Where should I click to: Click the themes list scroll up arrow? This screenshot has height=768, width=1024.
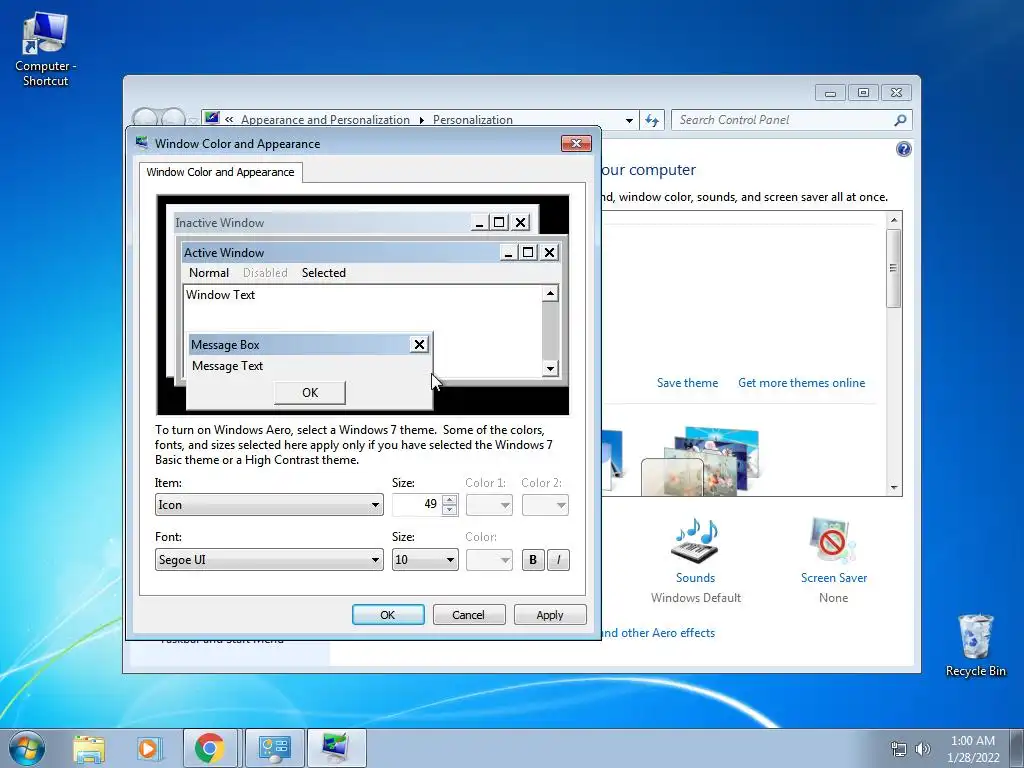[894, 220]
